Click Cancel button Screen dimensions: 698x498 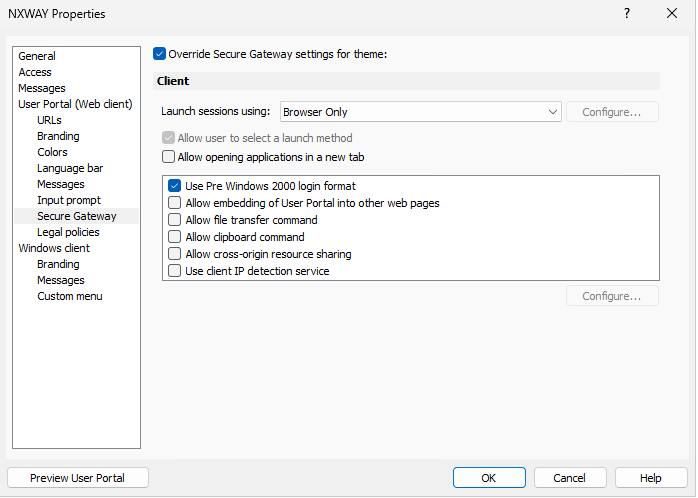(x=570, y=478)
